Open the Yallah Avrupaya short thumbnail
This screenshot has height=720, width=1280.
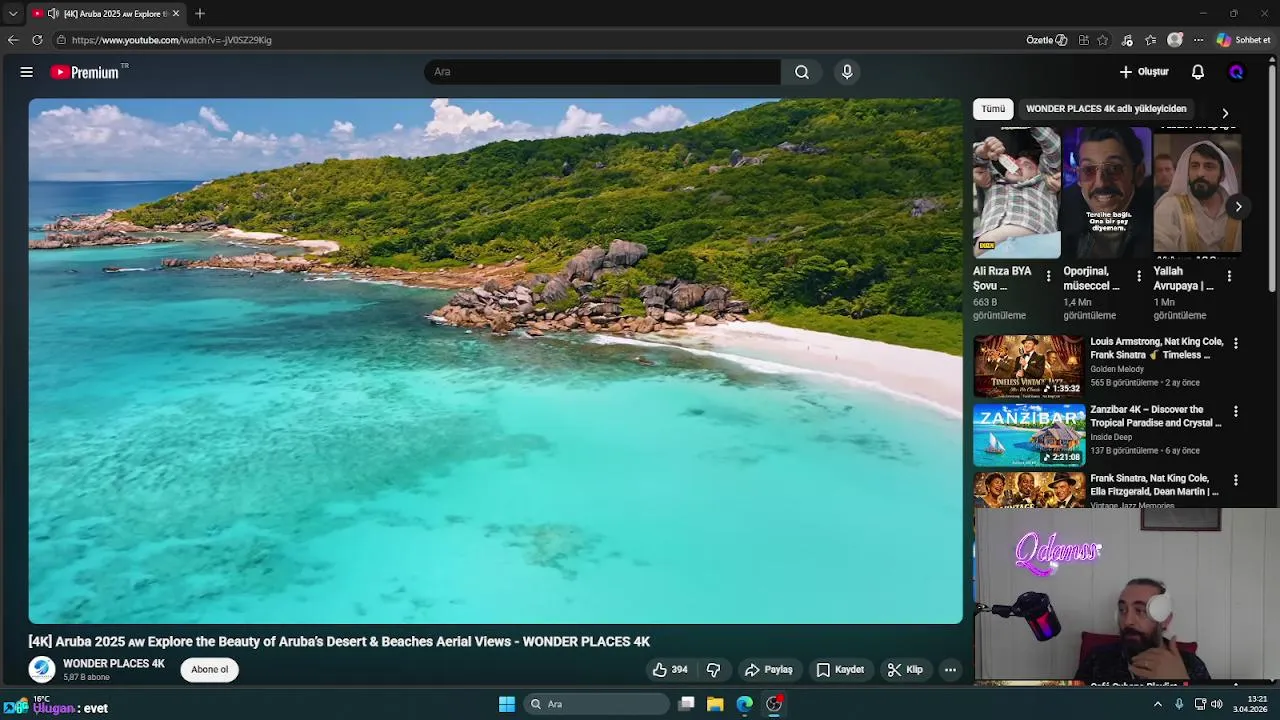tap(1197, 193)
